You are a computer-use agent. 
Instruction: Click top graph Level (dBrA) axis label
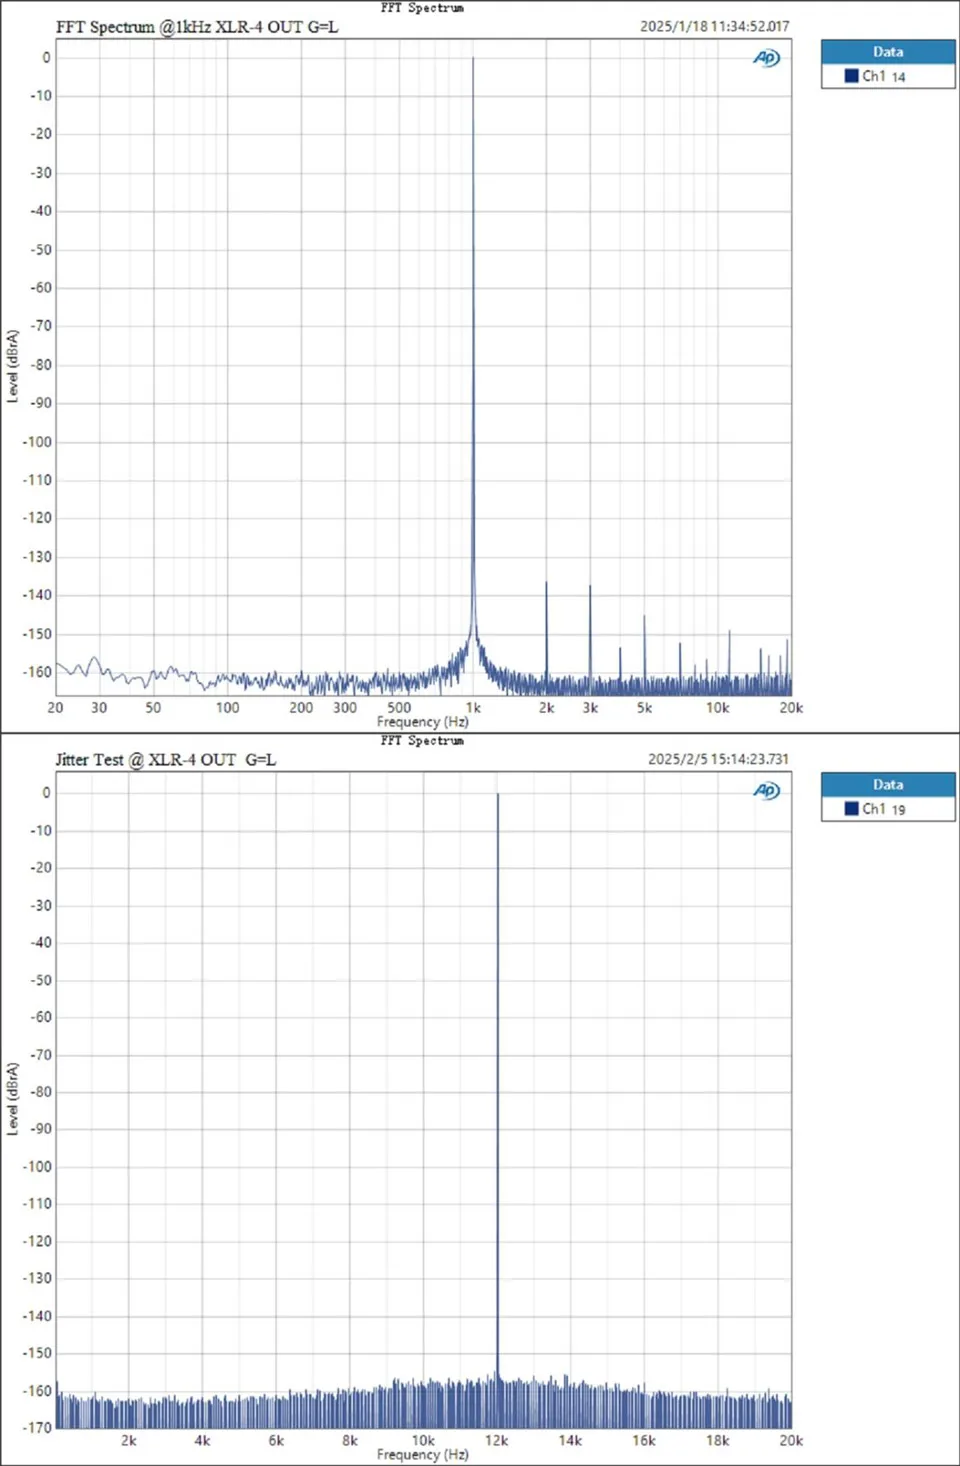(13, 366)
